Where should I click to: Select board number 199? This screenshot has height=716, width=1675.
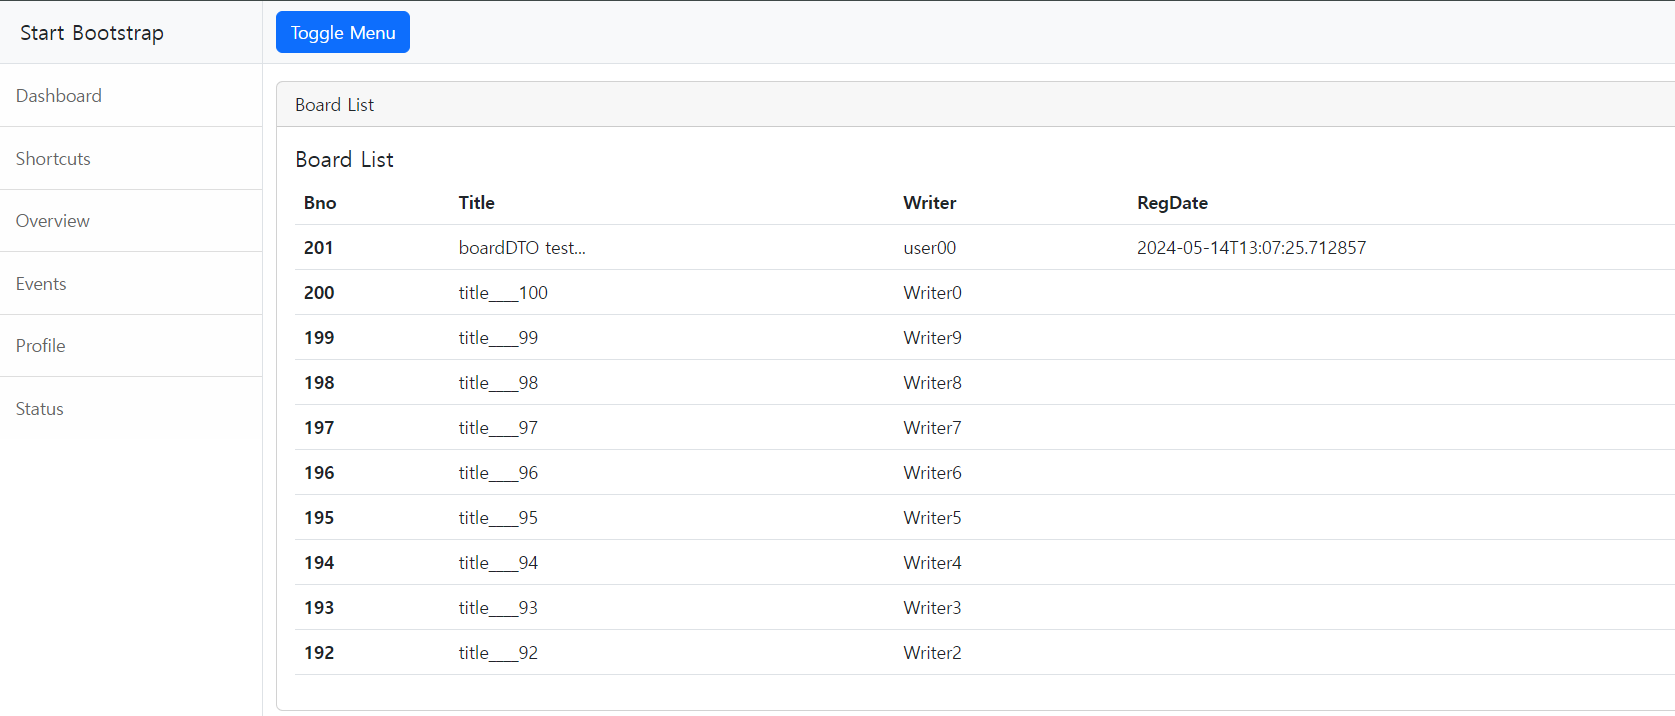(319, 338)
